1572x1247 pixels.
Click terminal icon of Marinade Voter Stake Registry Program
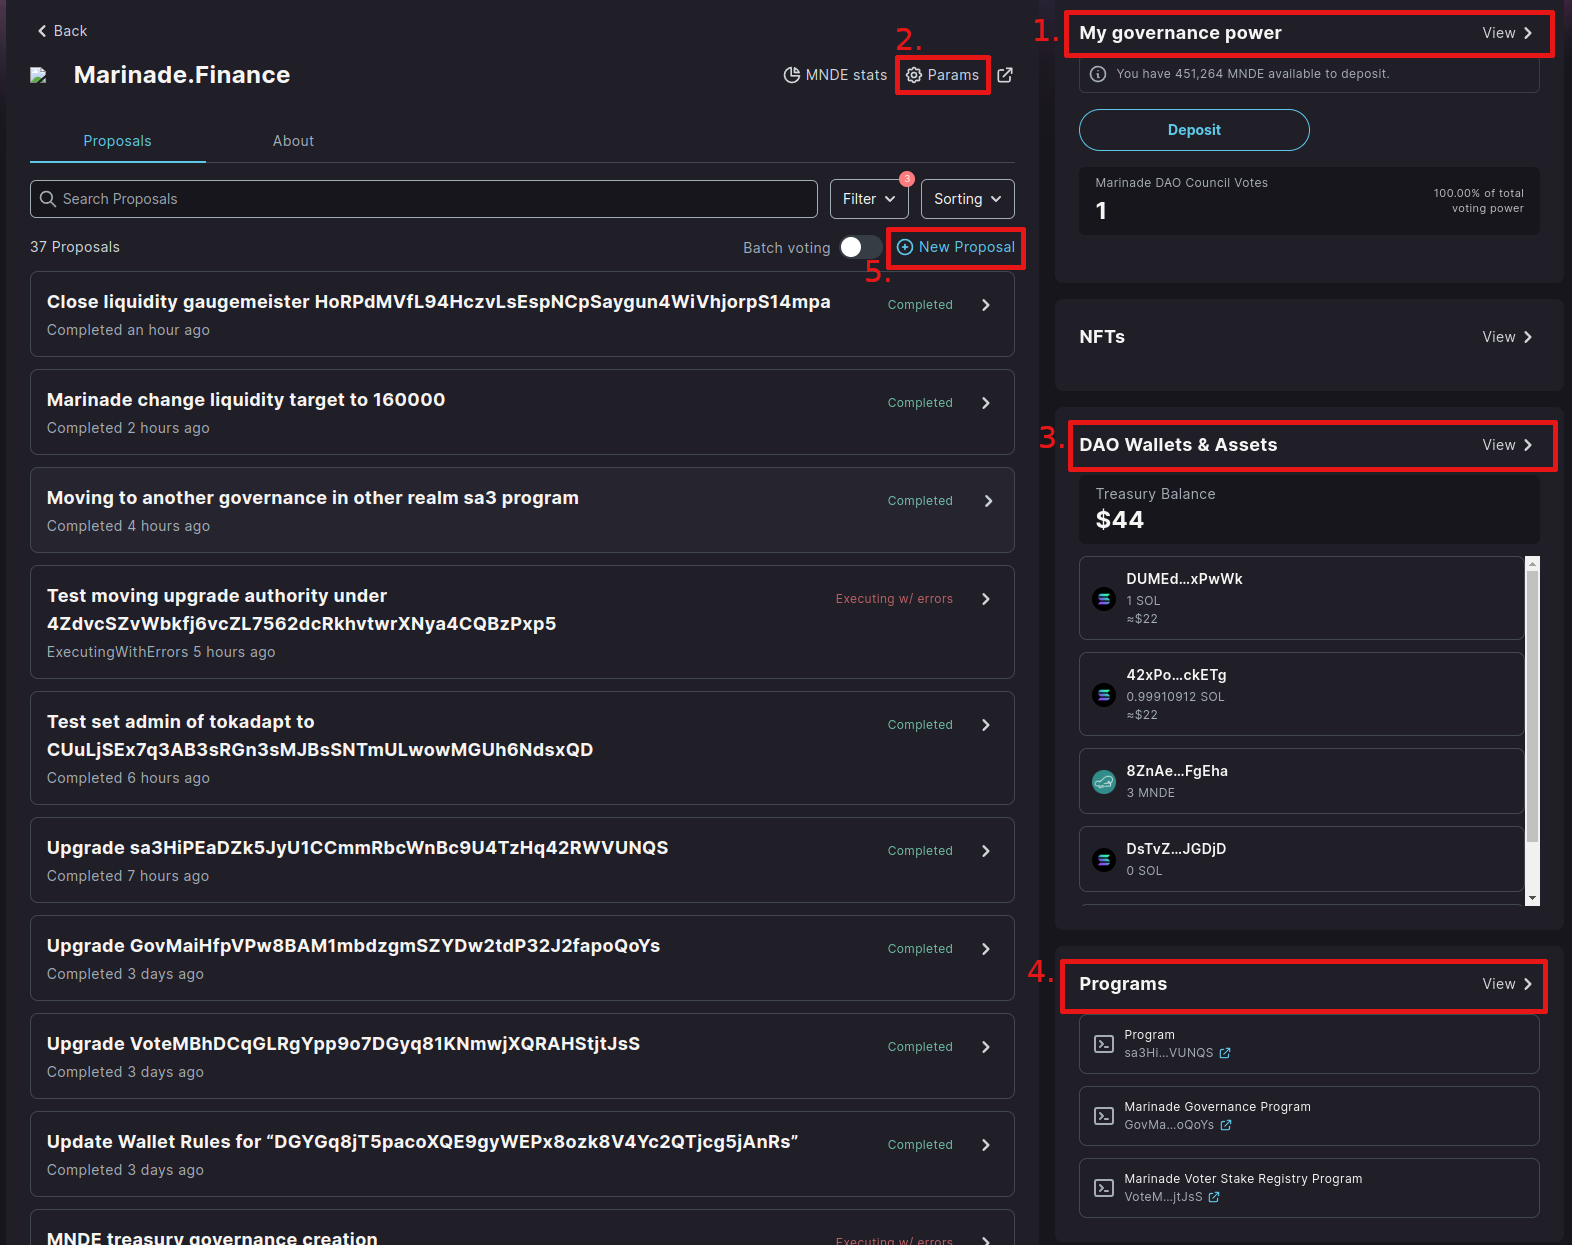pyautogui.click(x=1104, y=1188)
